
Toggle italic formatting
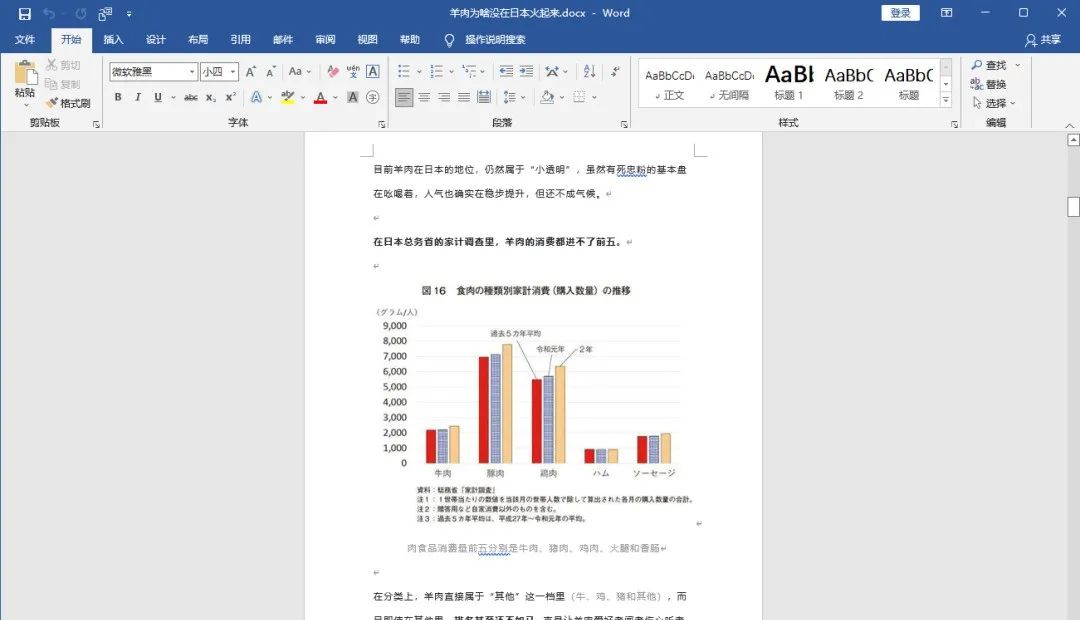point(138,97)
